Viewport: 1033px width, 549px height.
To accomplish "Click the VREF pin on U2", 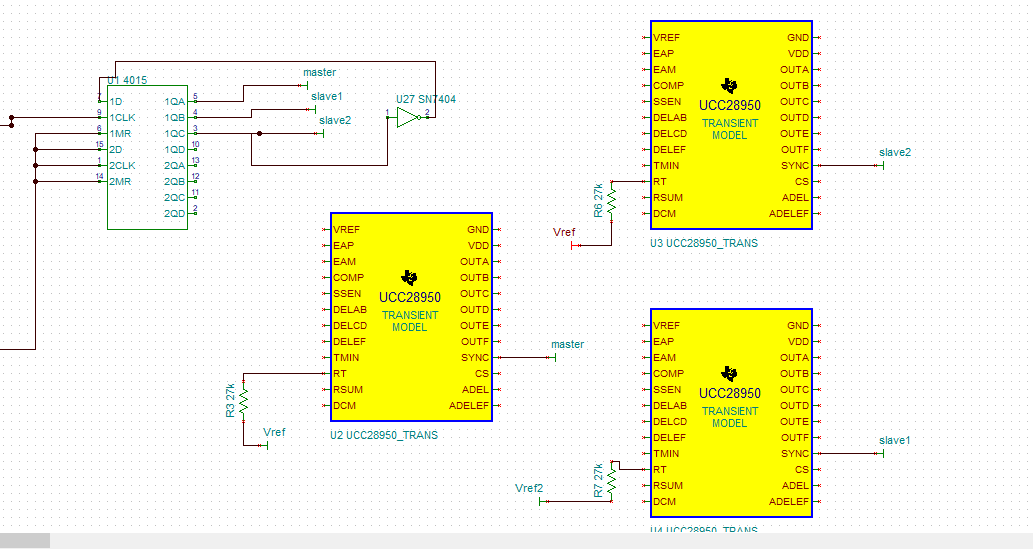I will (347, 229).
